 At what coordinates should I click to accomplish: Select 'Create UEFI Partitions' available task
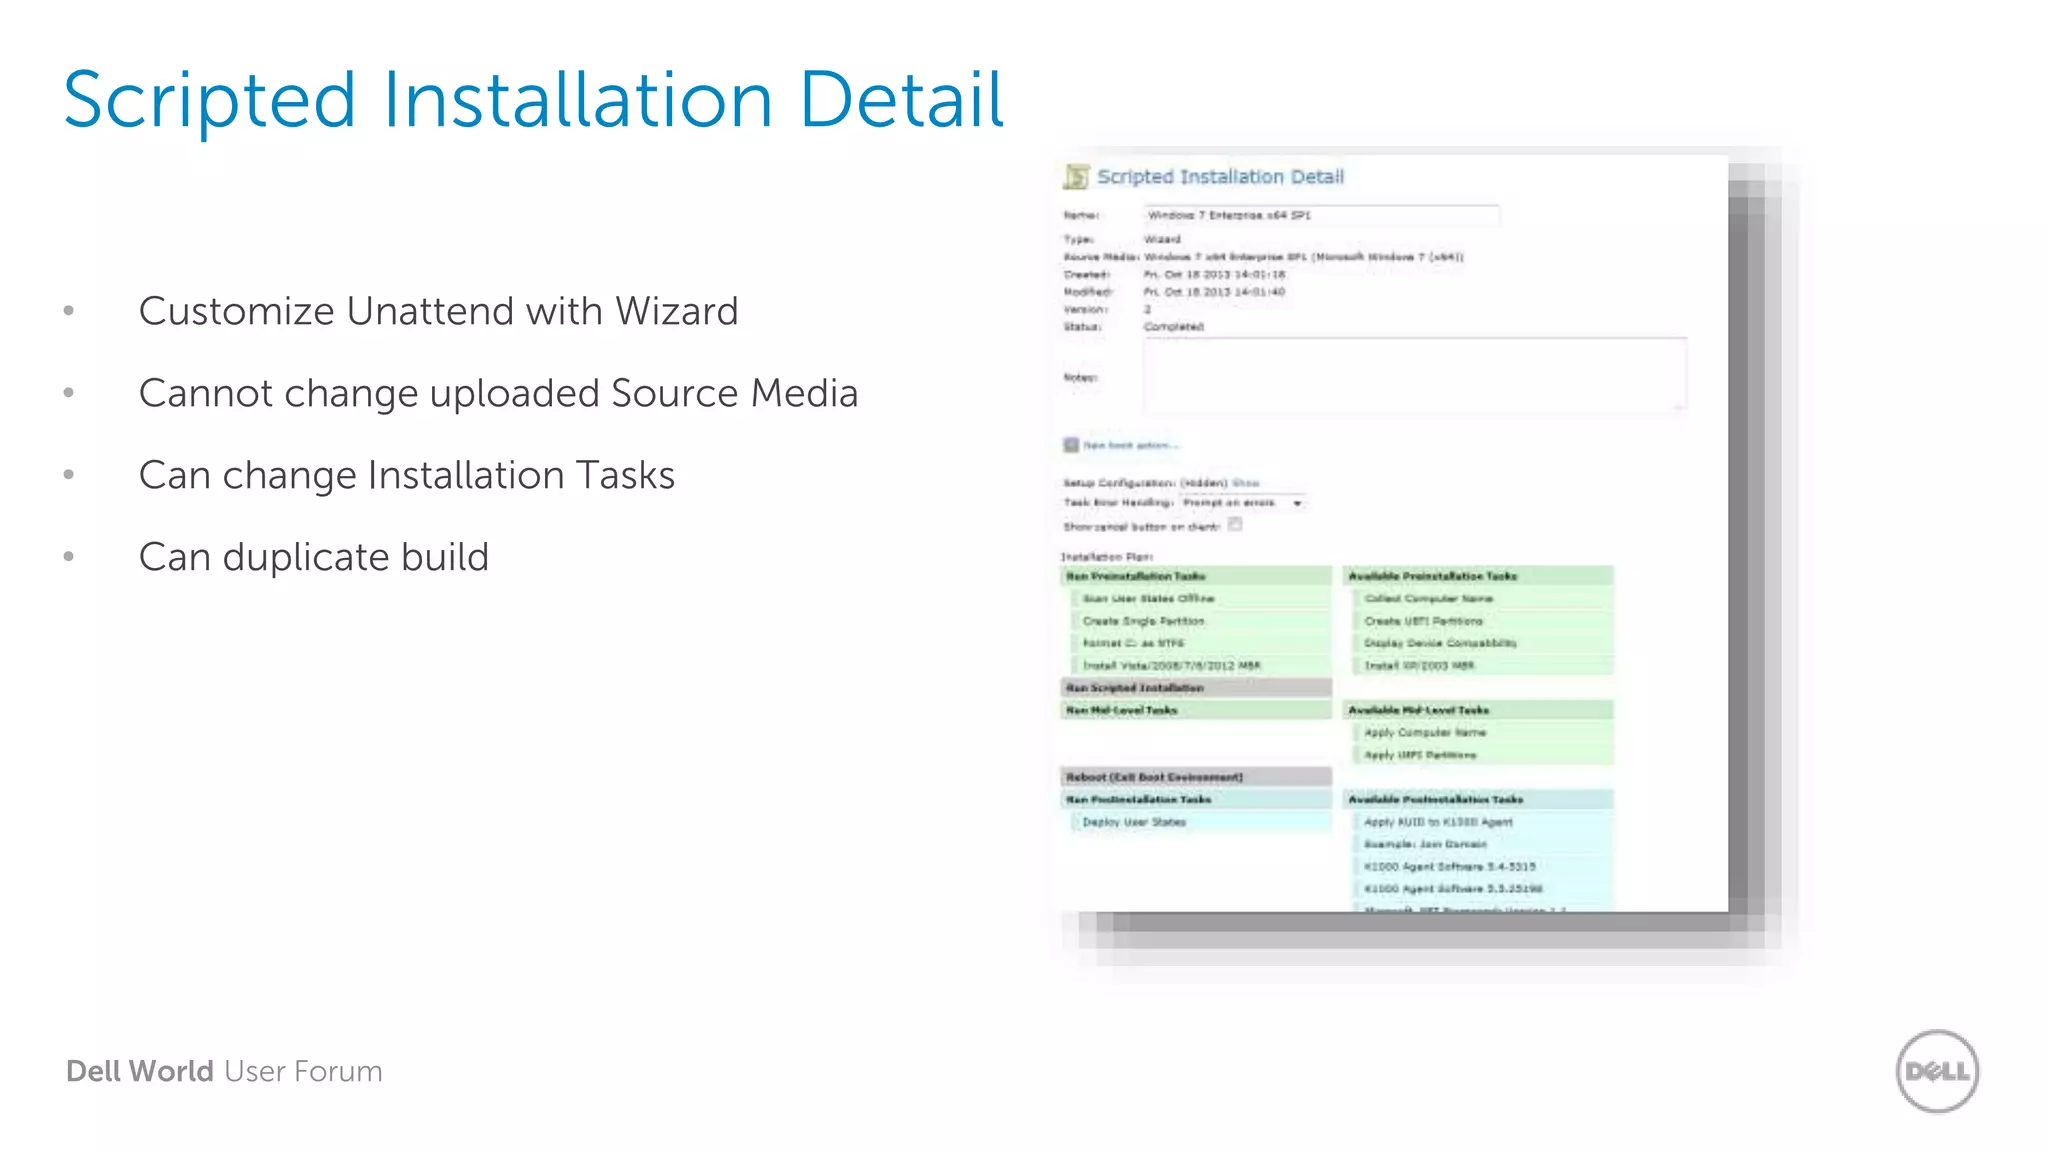coord(1484,621)
